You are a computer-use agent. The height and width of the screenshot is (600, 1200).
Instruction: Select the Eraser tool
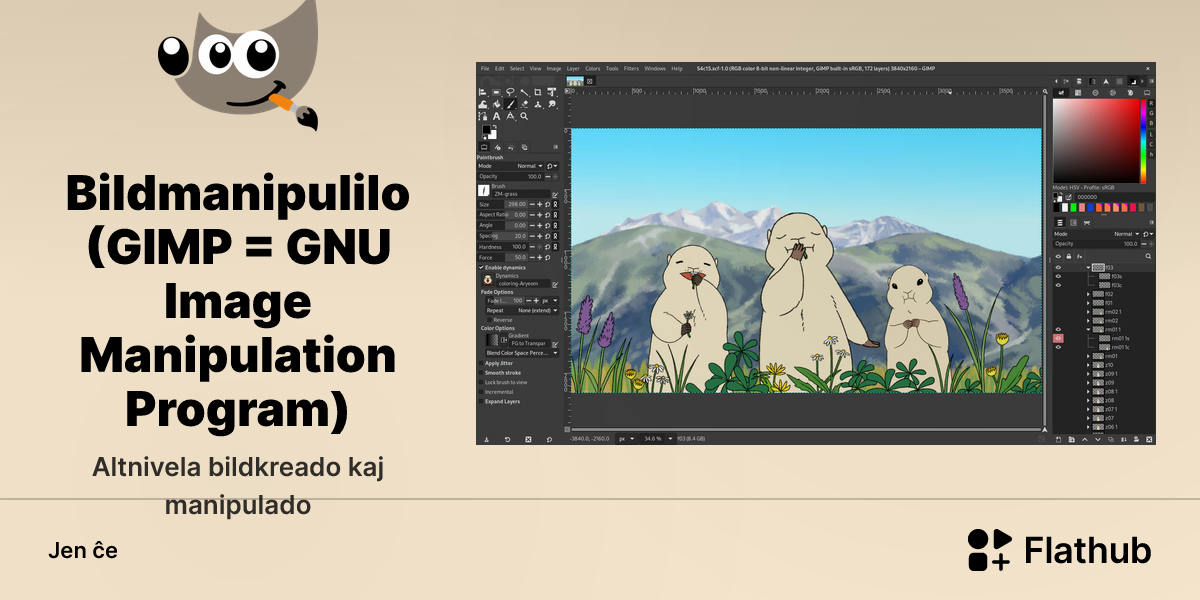(x=524, y=104)
